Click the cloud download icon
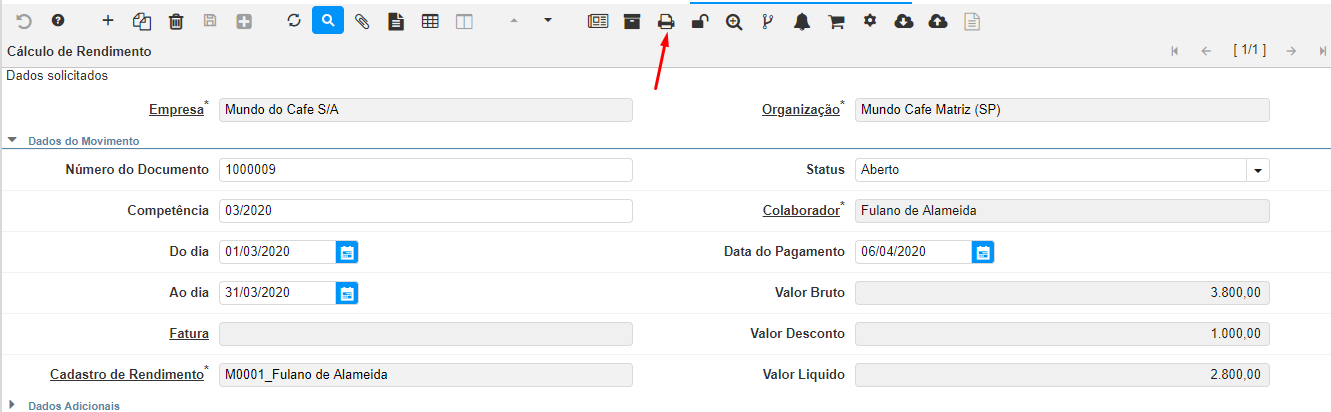Image resolution: width=1331 pixels, height=412 pixels. 904,20
